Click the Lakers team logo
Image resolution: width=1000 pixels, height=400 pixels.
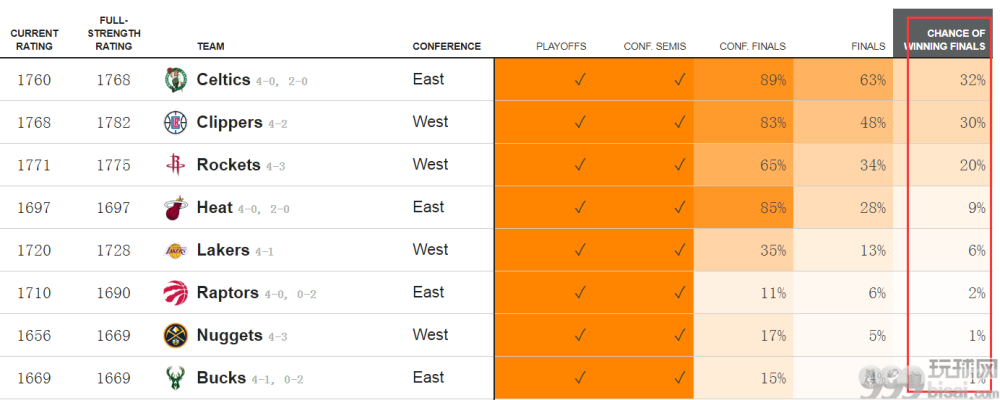pos(175,250)
